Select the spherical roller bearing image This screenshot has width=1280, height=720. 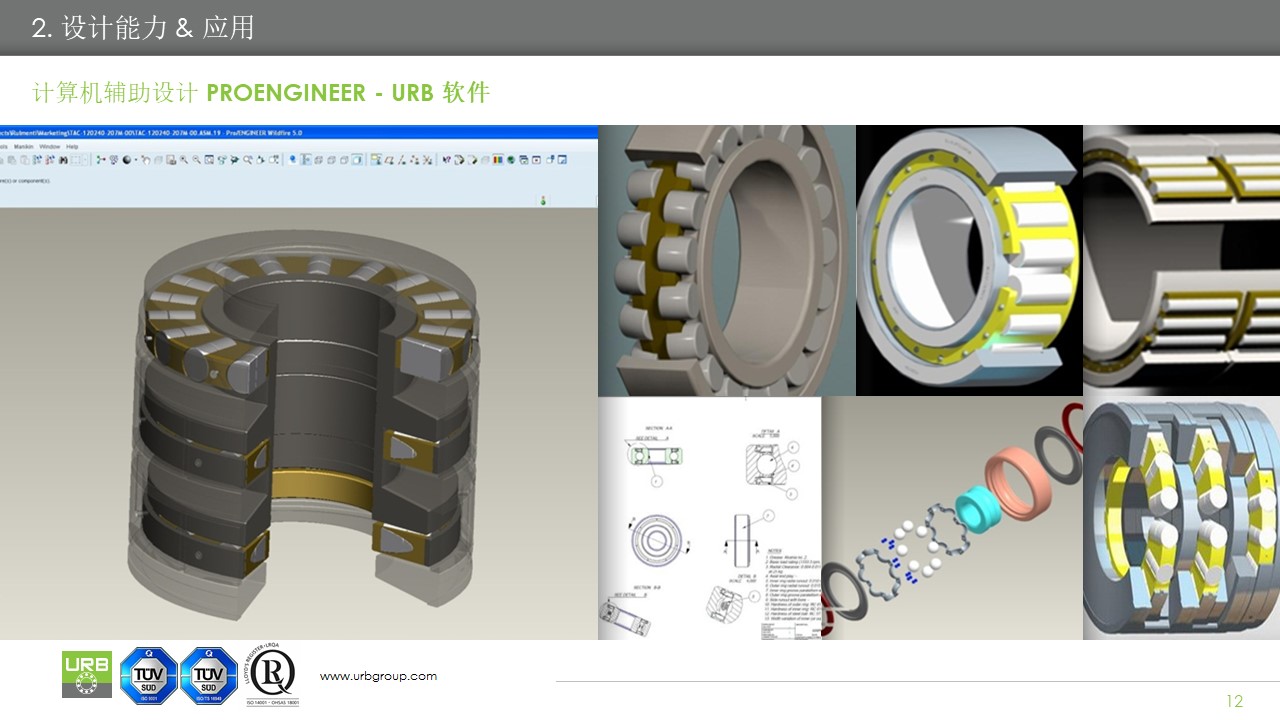[727, 260]
